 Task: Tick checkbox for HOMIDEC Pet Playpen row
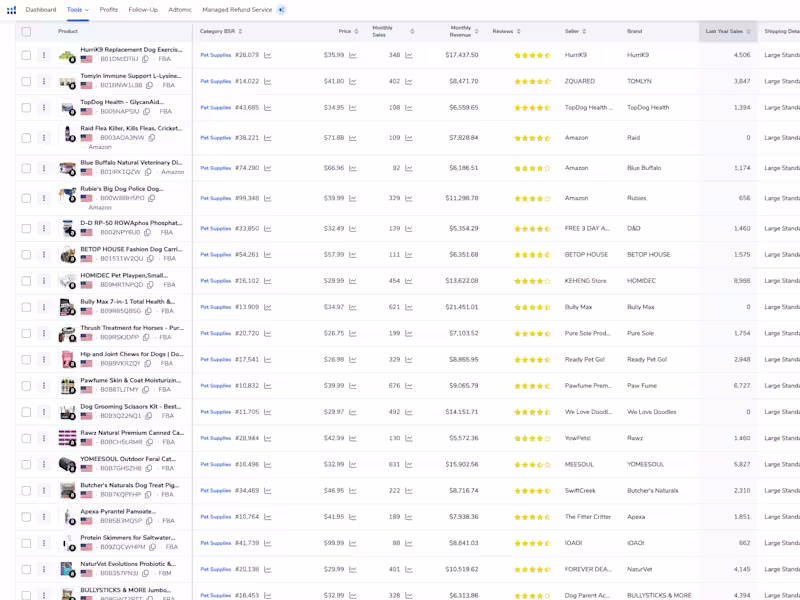26,281
